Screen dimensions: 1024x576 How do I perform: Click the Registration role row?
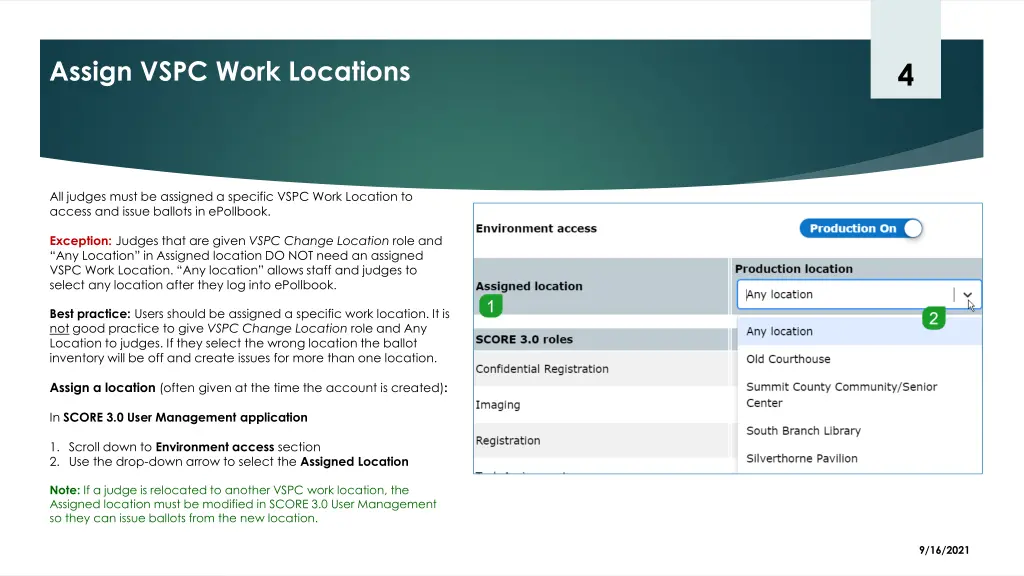point(508,441)
